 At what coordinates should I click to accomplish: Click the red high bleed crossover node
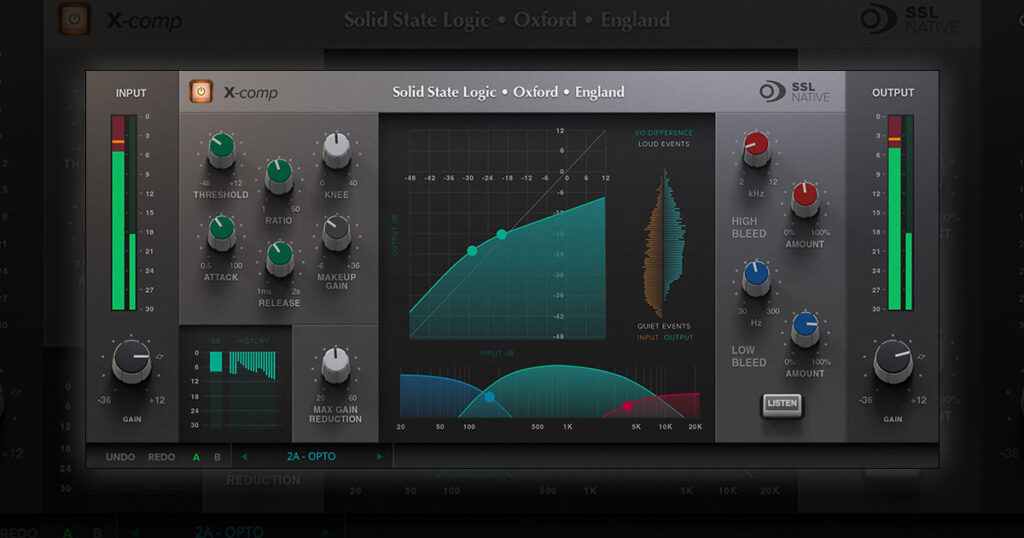click(x=627, y=406)
